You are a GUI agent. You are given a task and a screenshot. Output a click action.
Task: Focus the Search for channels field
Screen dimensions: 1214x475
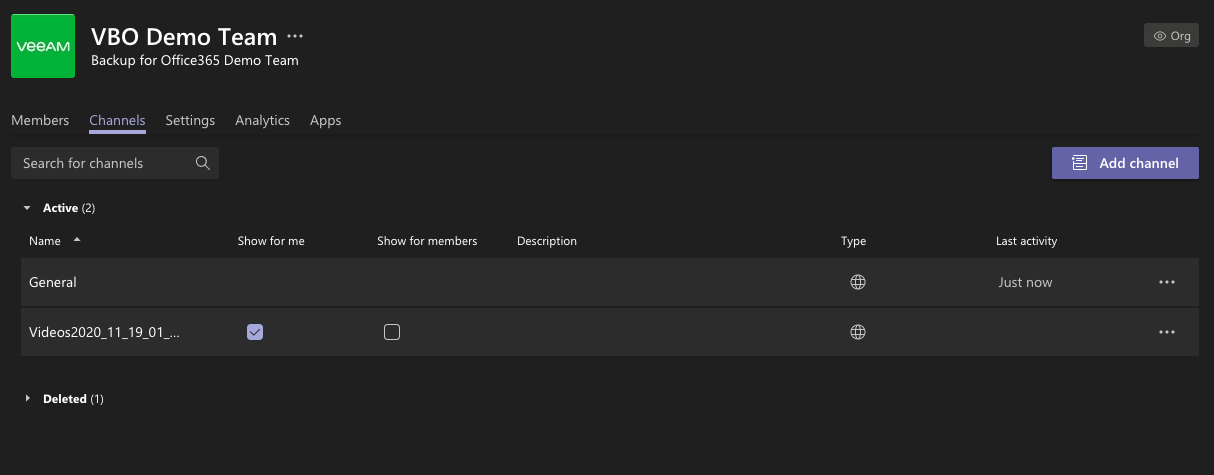[x=115, y=163]
